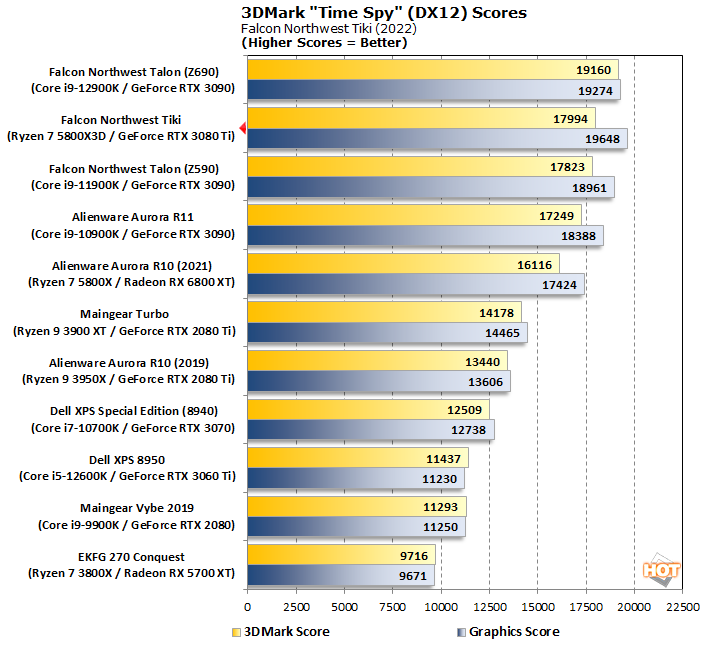
Task: Click the 22500 axis tick label
Action: tap(683, 607)
